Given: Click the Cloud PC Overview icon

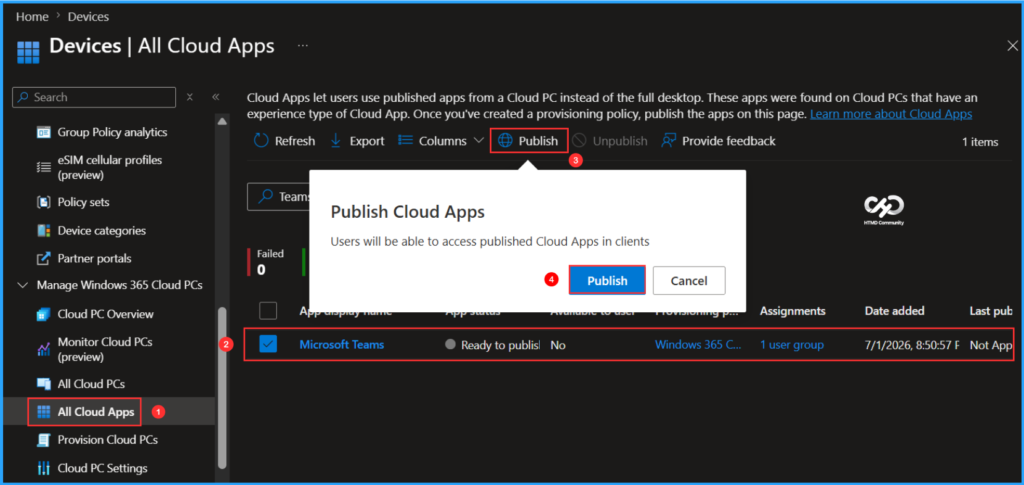Looking at the screenshot, I should [43, 314].
